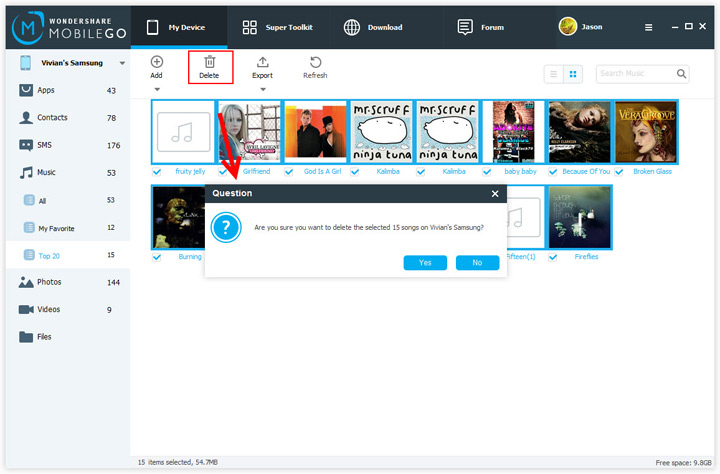Click the Add music icon
Viewport: 720px width, 474px height.
tap(157, 62)
